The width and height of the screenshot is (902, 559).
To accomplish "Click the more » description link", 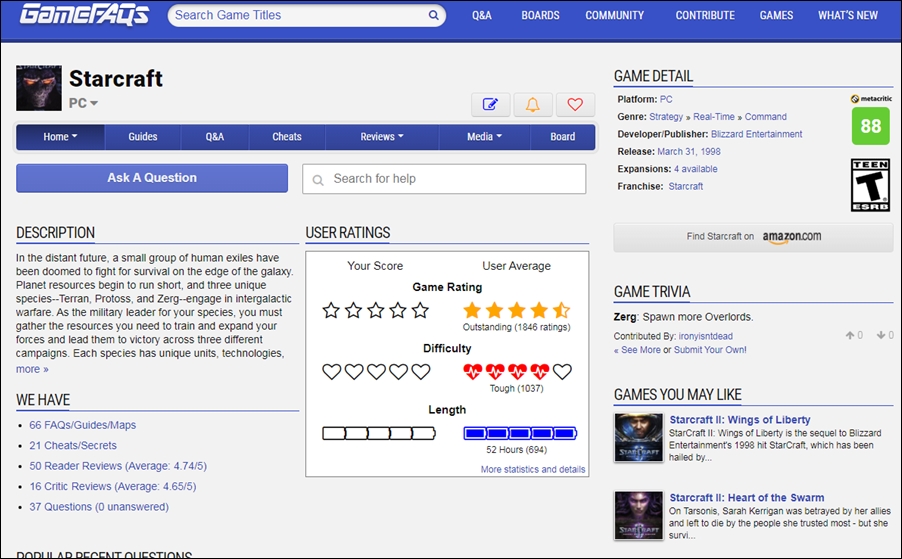I will 32,369.
